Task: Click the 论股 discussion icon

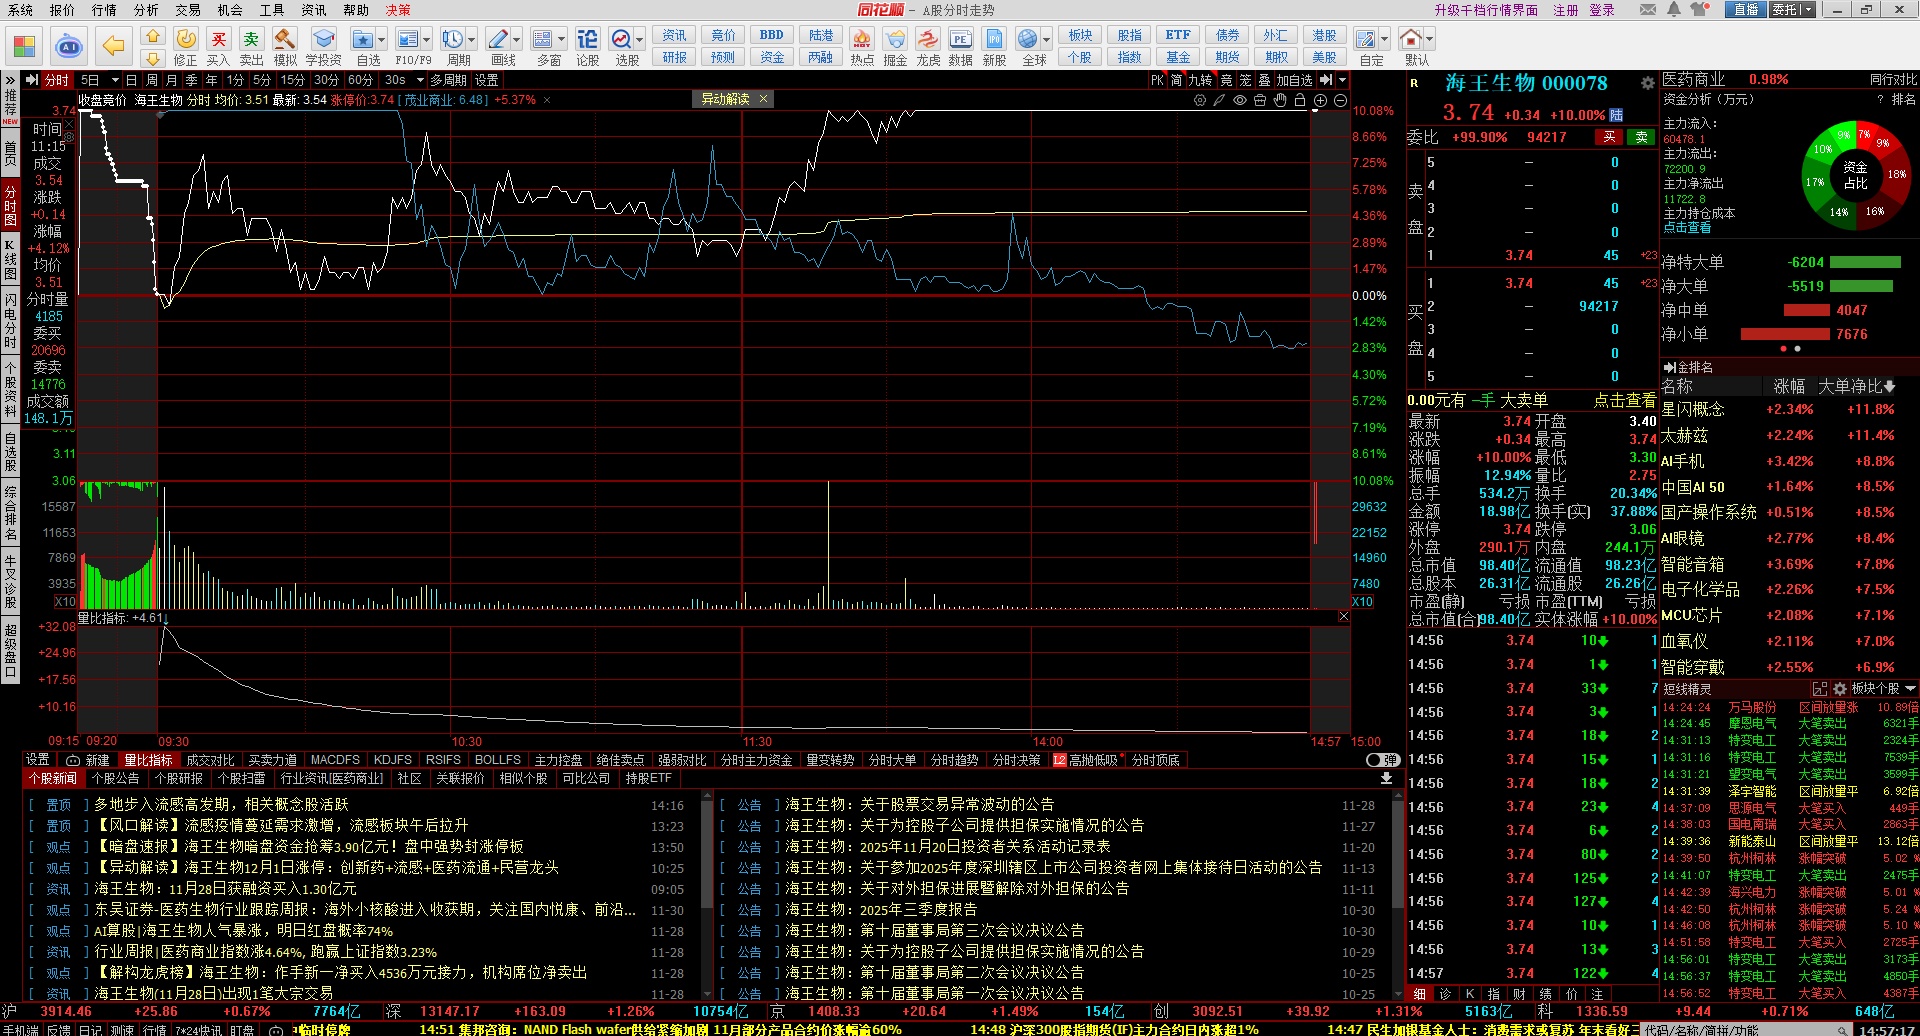Action: (x=587, y=46)
